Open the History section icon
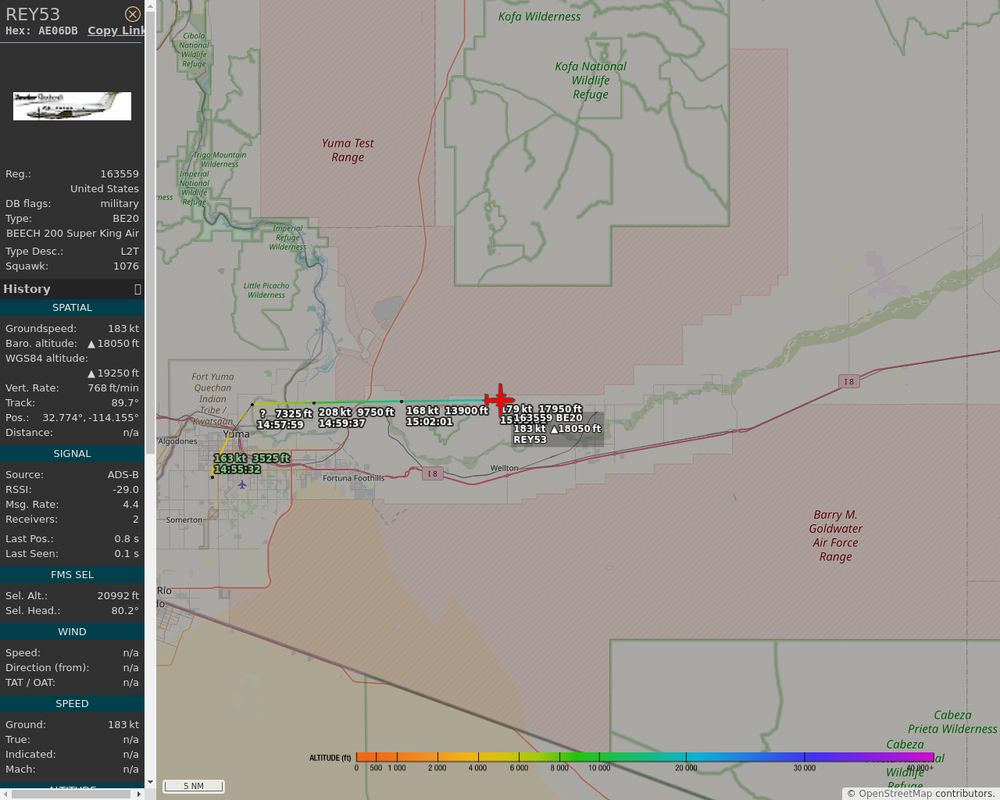1000x800 pixels. pos(138,289)
